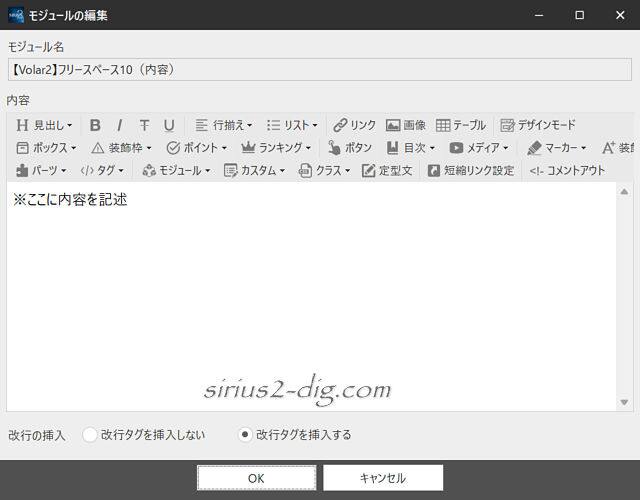This screenshot has height=500, width=640.
Task: Expand the 目次 table of contents dropdown
Action: click(411, 148)
